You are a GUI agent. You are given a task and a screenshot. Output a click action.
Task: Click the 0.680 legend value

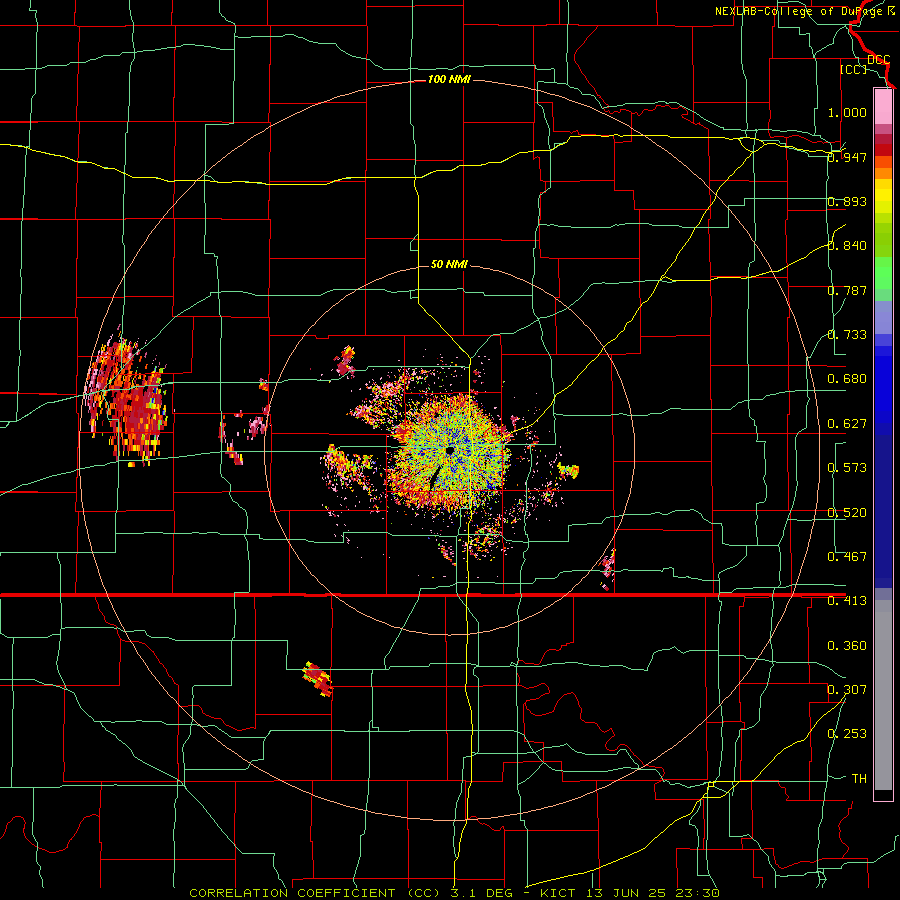(847, 379)
